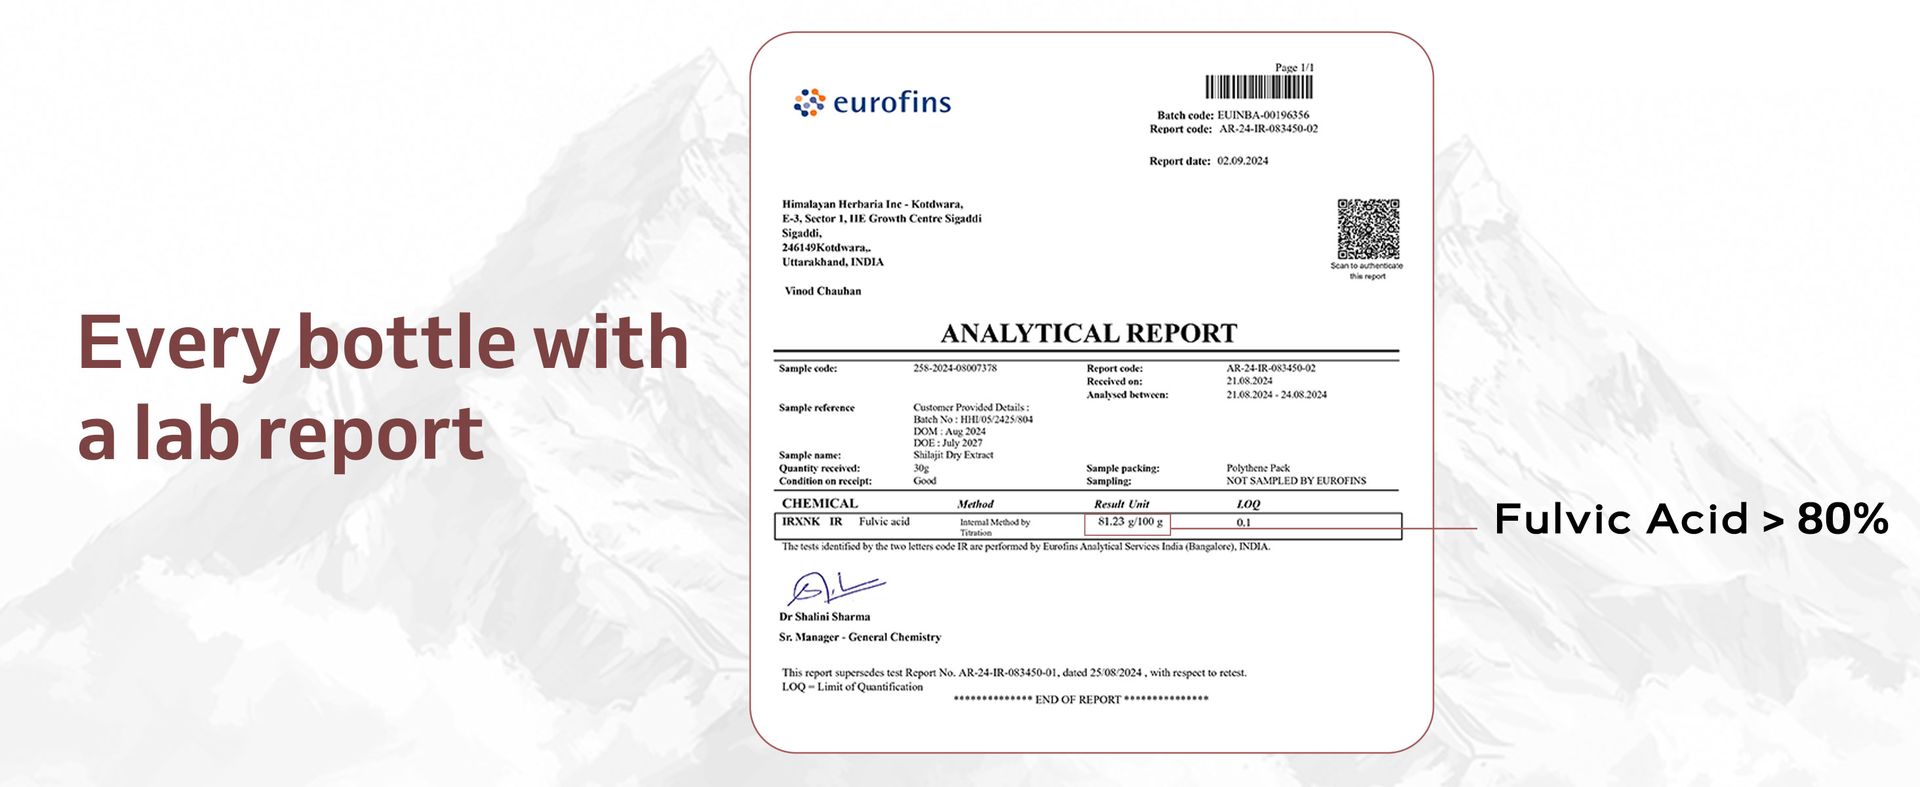1920x787 pixels.
Task: Select the "246149Kotdwara,," address line
Action: 827,247
